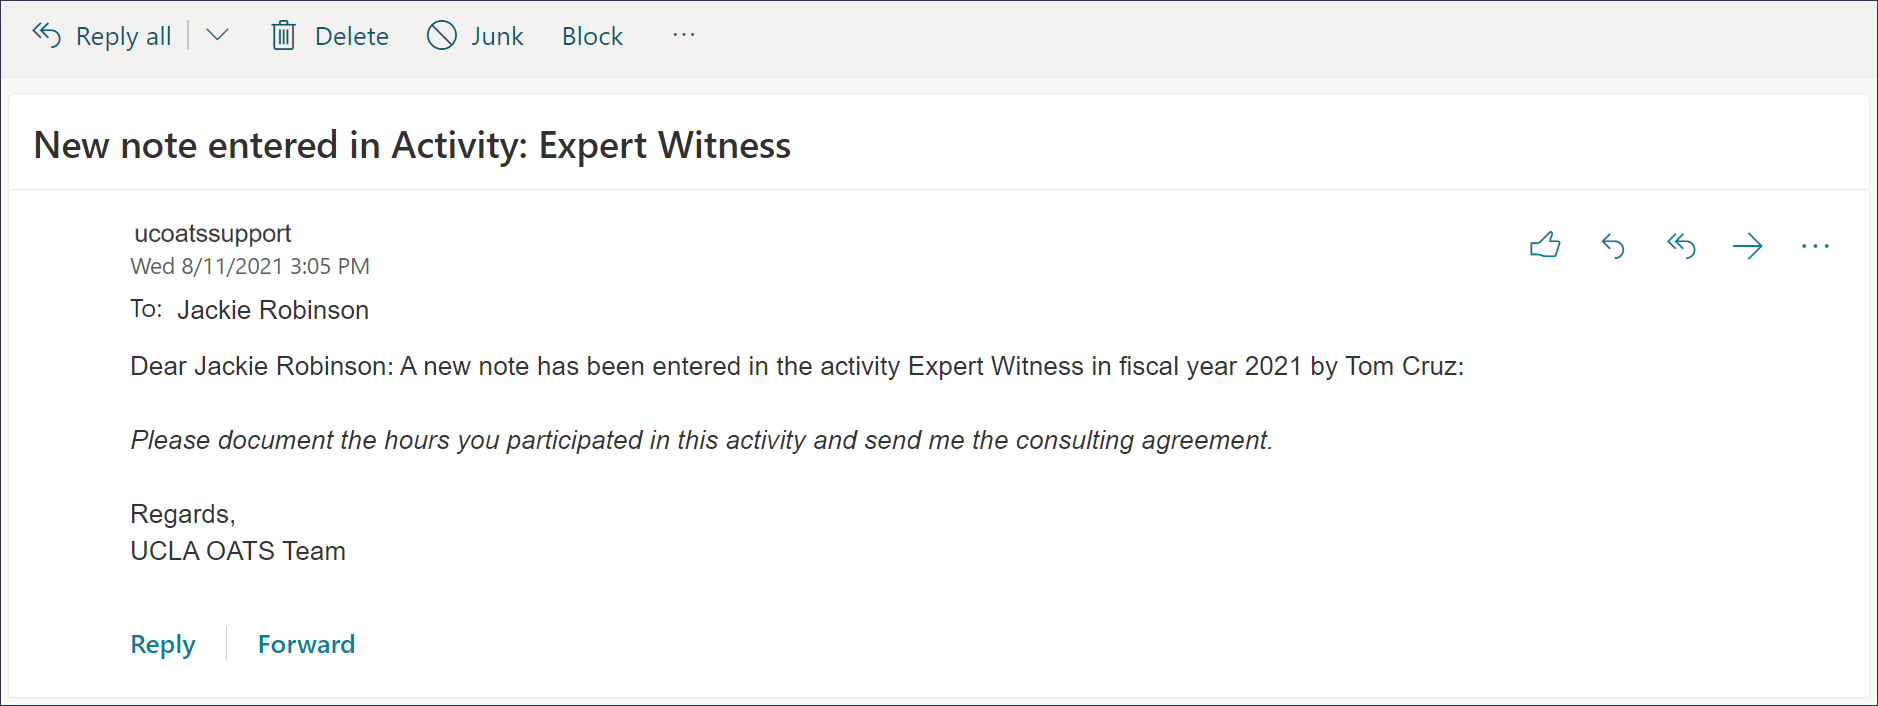The width and height of the screenshot is (1878, 706).
Task: Click the Junk circle-slash icon
Action: (x=441, y=36)
